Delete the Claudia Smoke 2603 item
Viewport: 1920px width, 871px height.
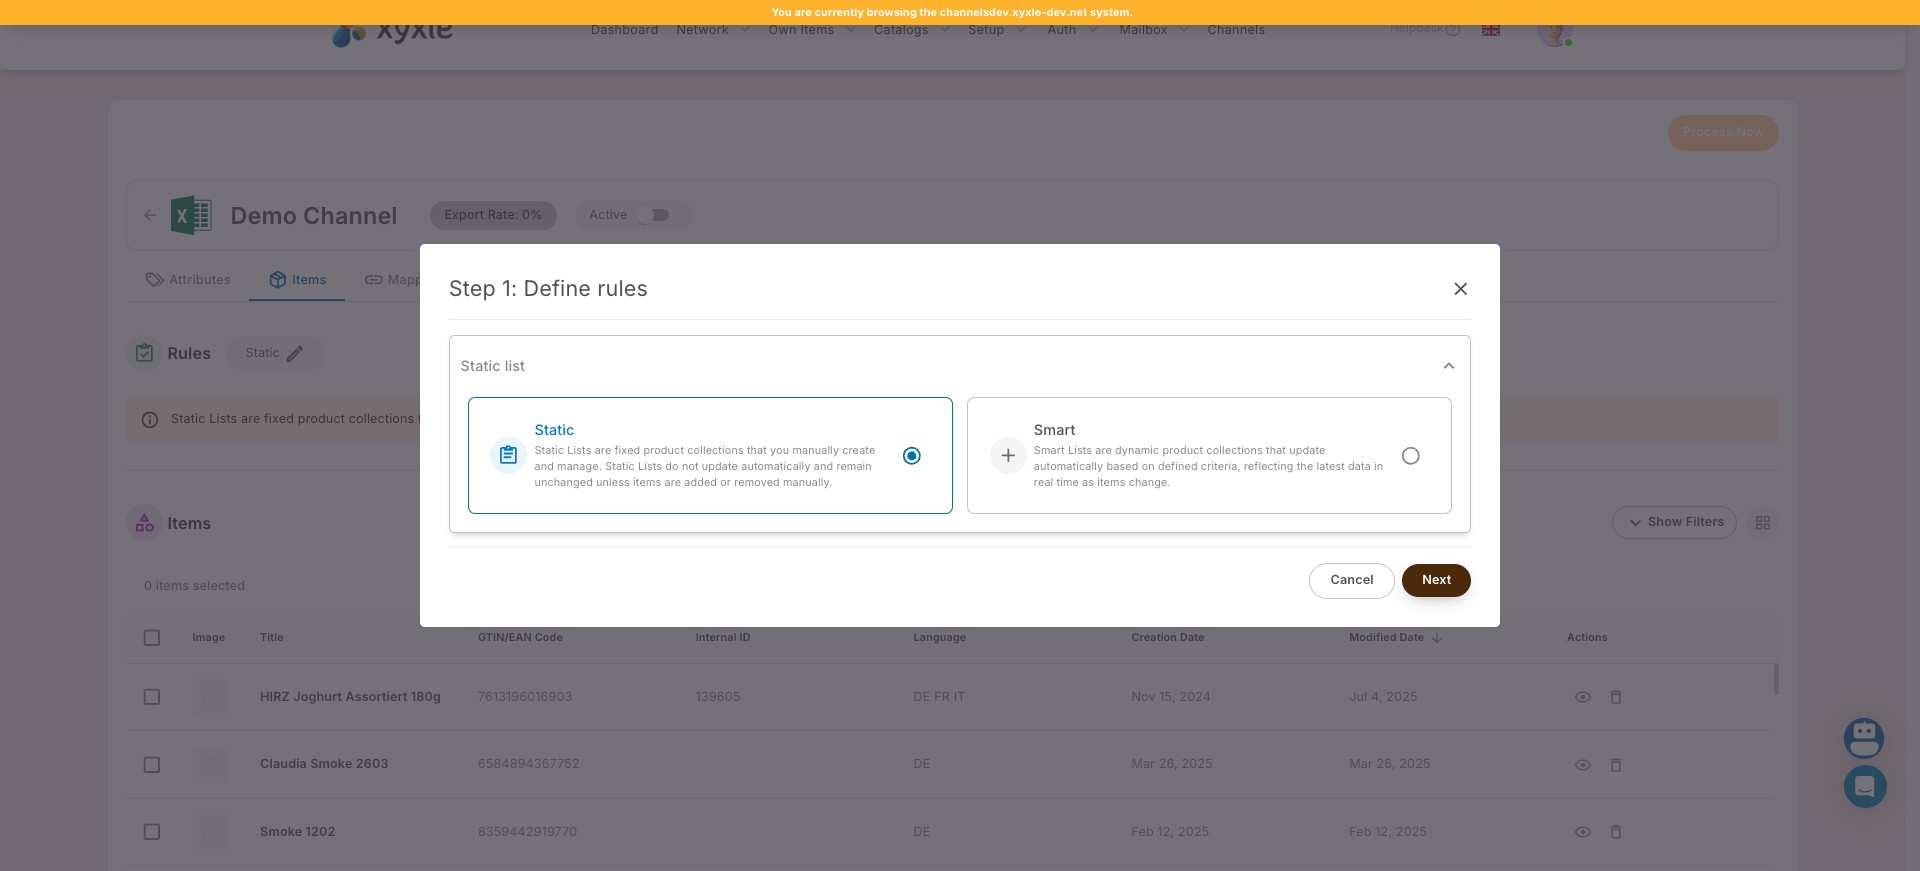tap(1615, 765)
